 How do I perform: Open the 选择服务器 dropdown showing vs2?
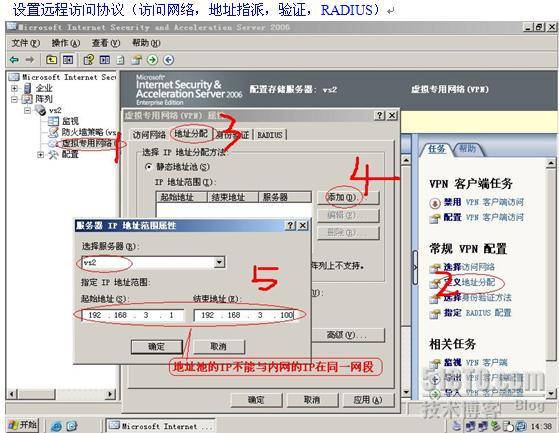point(219,263)
